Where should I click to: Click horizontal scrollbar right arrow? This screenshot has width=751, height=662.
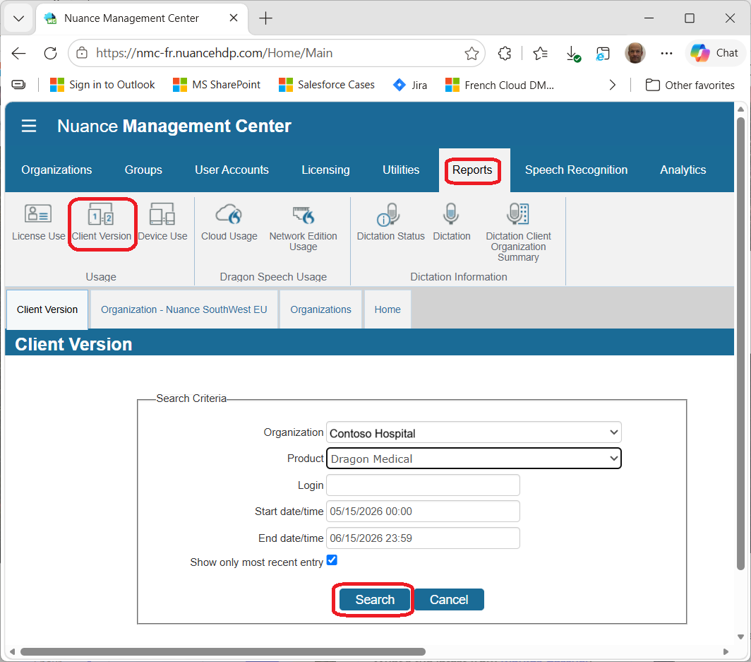point(726,651)
